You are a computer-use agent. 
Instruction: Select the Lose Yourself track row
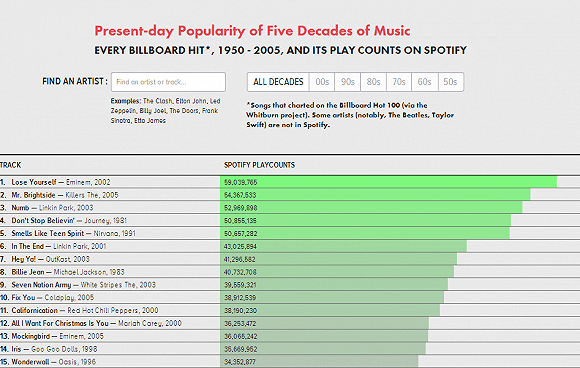pyautogui.click(x=290, y=182)
